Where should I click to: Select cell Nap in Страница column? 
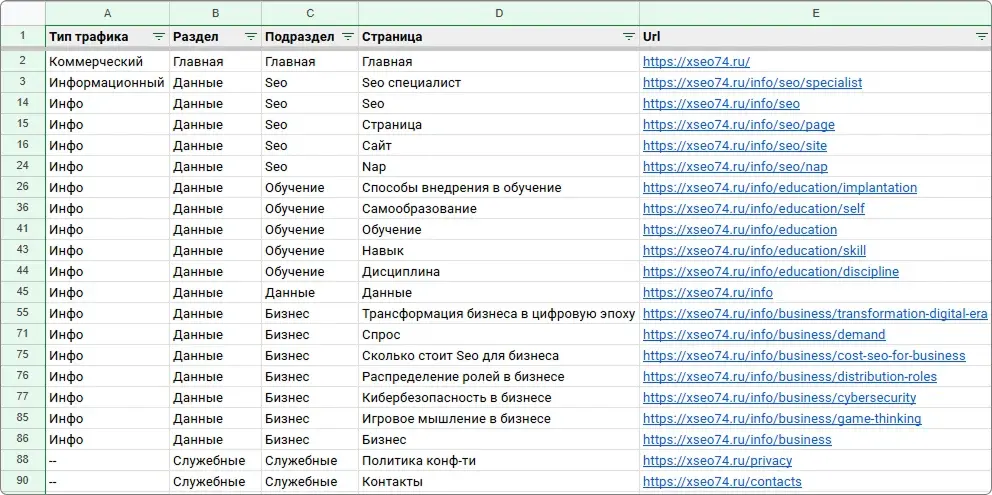click(x=499, y=167)
